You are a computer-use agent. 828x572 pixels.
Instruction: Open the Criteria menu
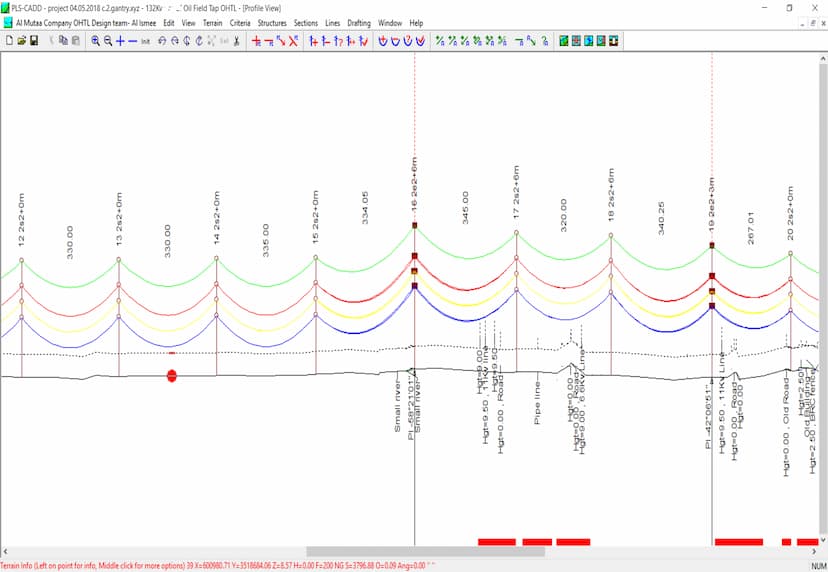240,23
